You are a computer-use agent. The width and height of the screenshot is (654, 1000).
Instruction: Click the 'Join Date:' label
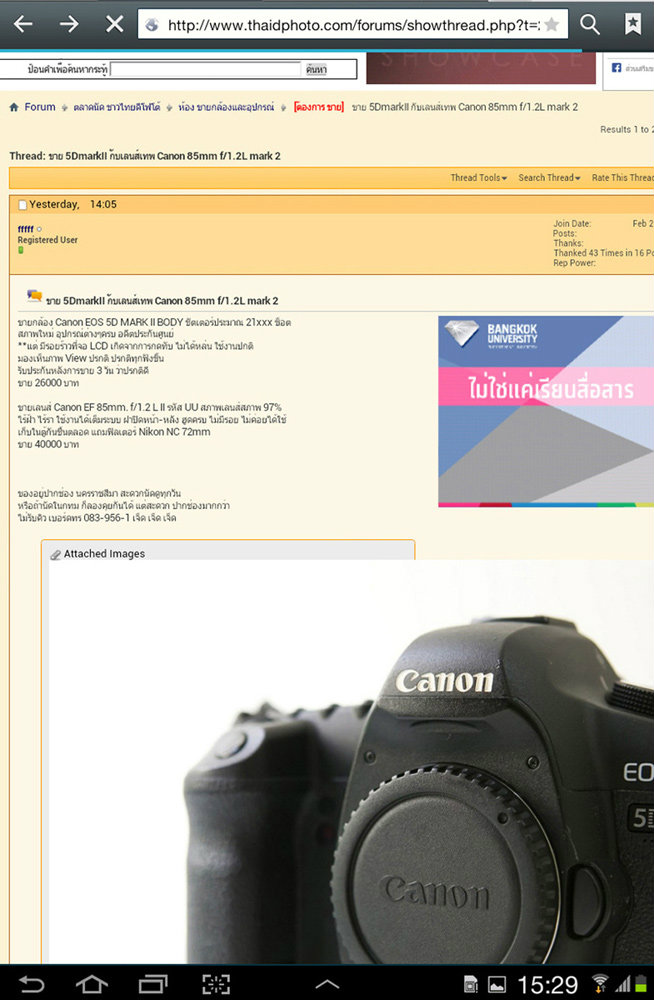click(x=572, y=224)
